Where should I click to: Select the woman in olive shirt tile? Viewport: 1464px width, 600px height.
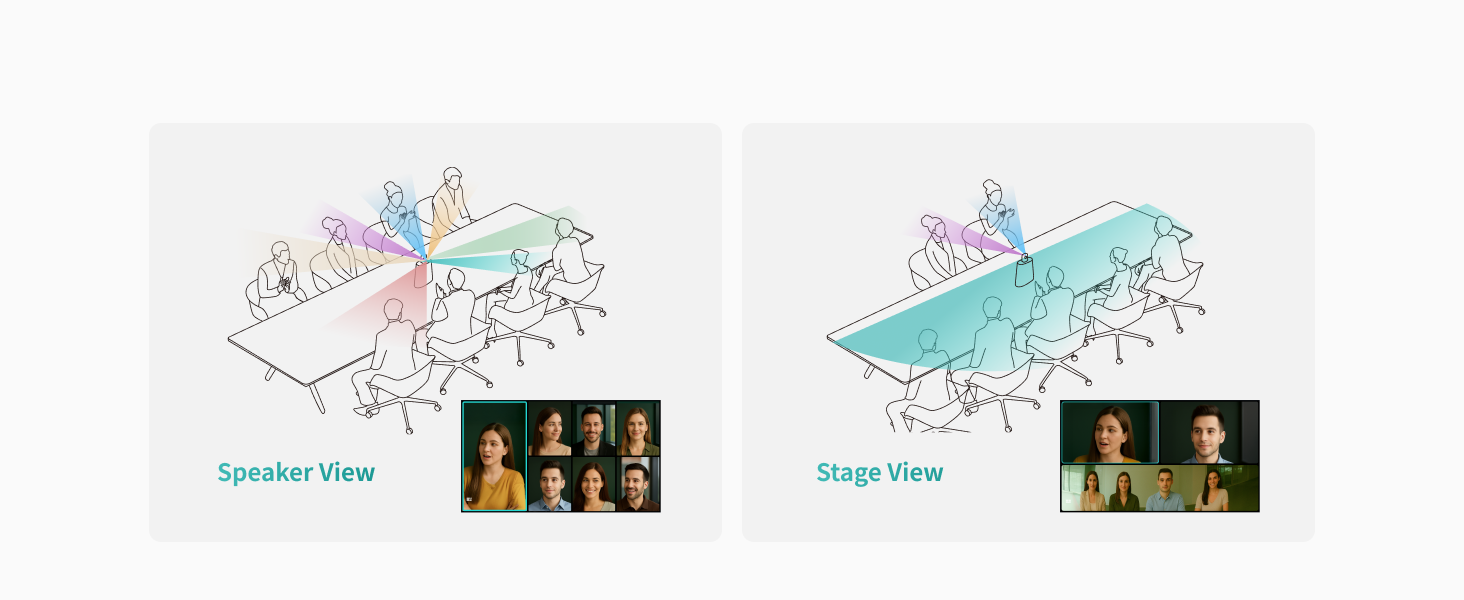coord(638,430)
